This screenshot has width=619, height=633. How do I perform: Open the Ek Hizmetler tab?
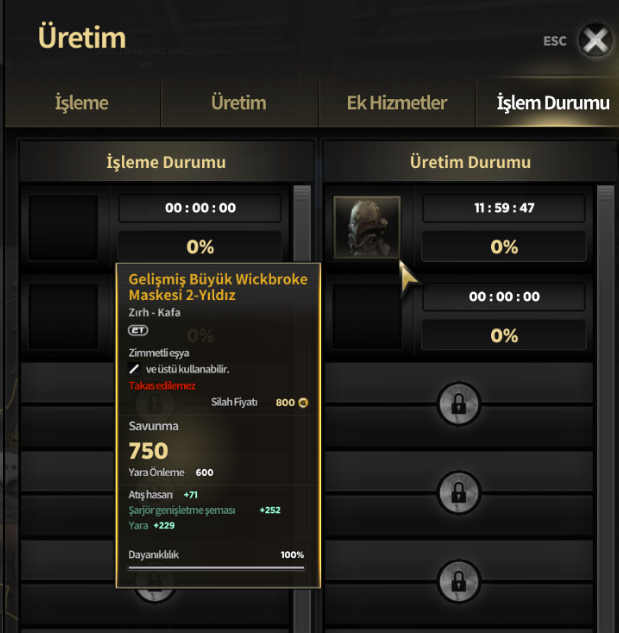397,103
